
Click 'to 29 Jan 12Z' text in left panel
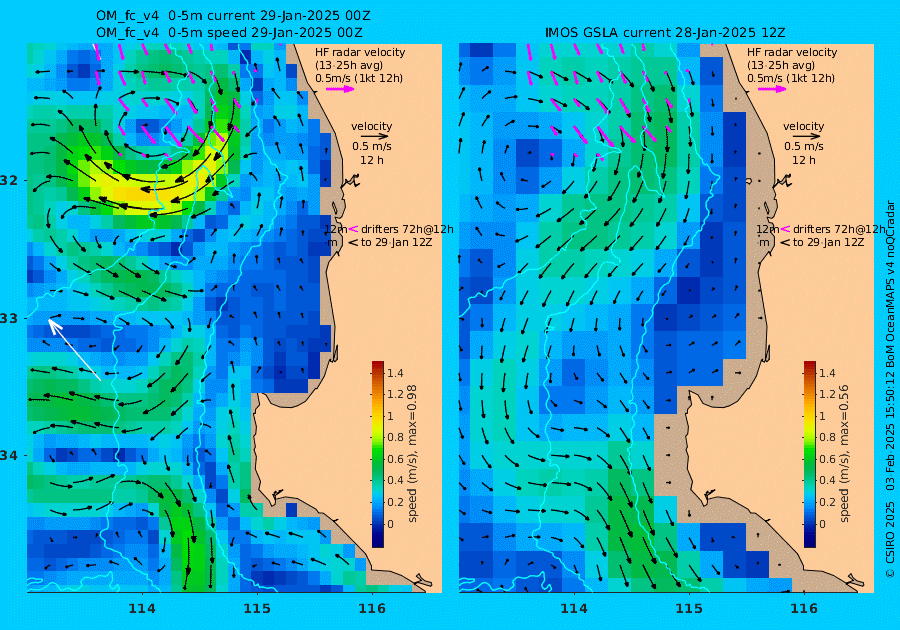[x=396, y=242]
